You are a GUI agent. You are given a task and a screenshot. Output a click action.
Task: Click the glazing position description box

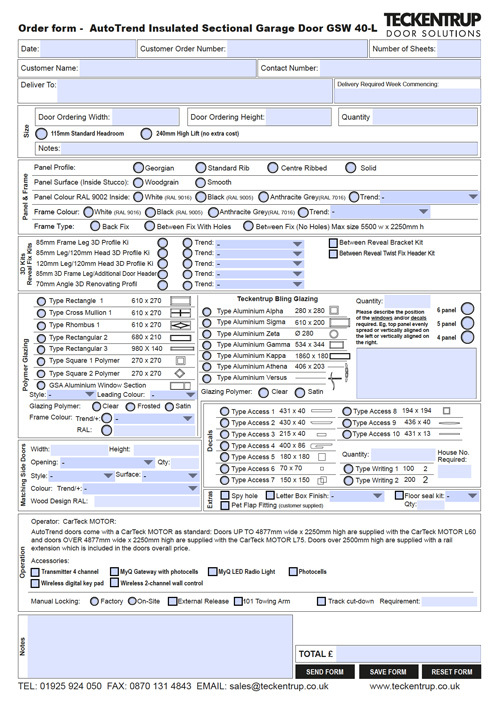pyautogui.click(x=416, y=373)
